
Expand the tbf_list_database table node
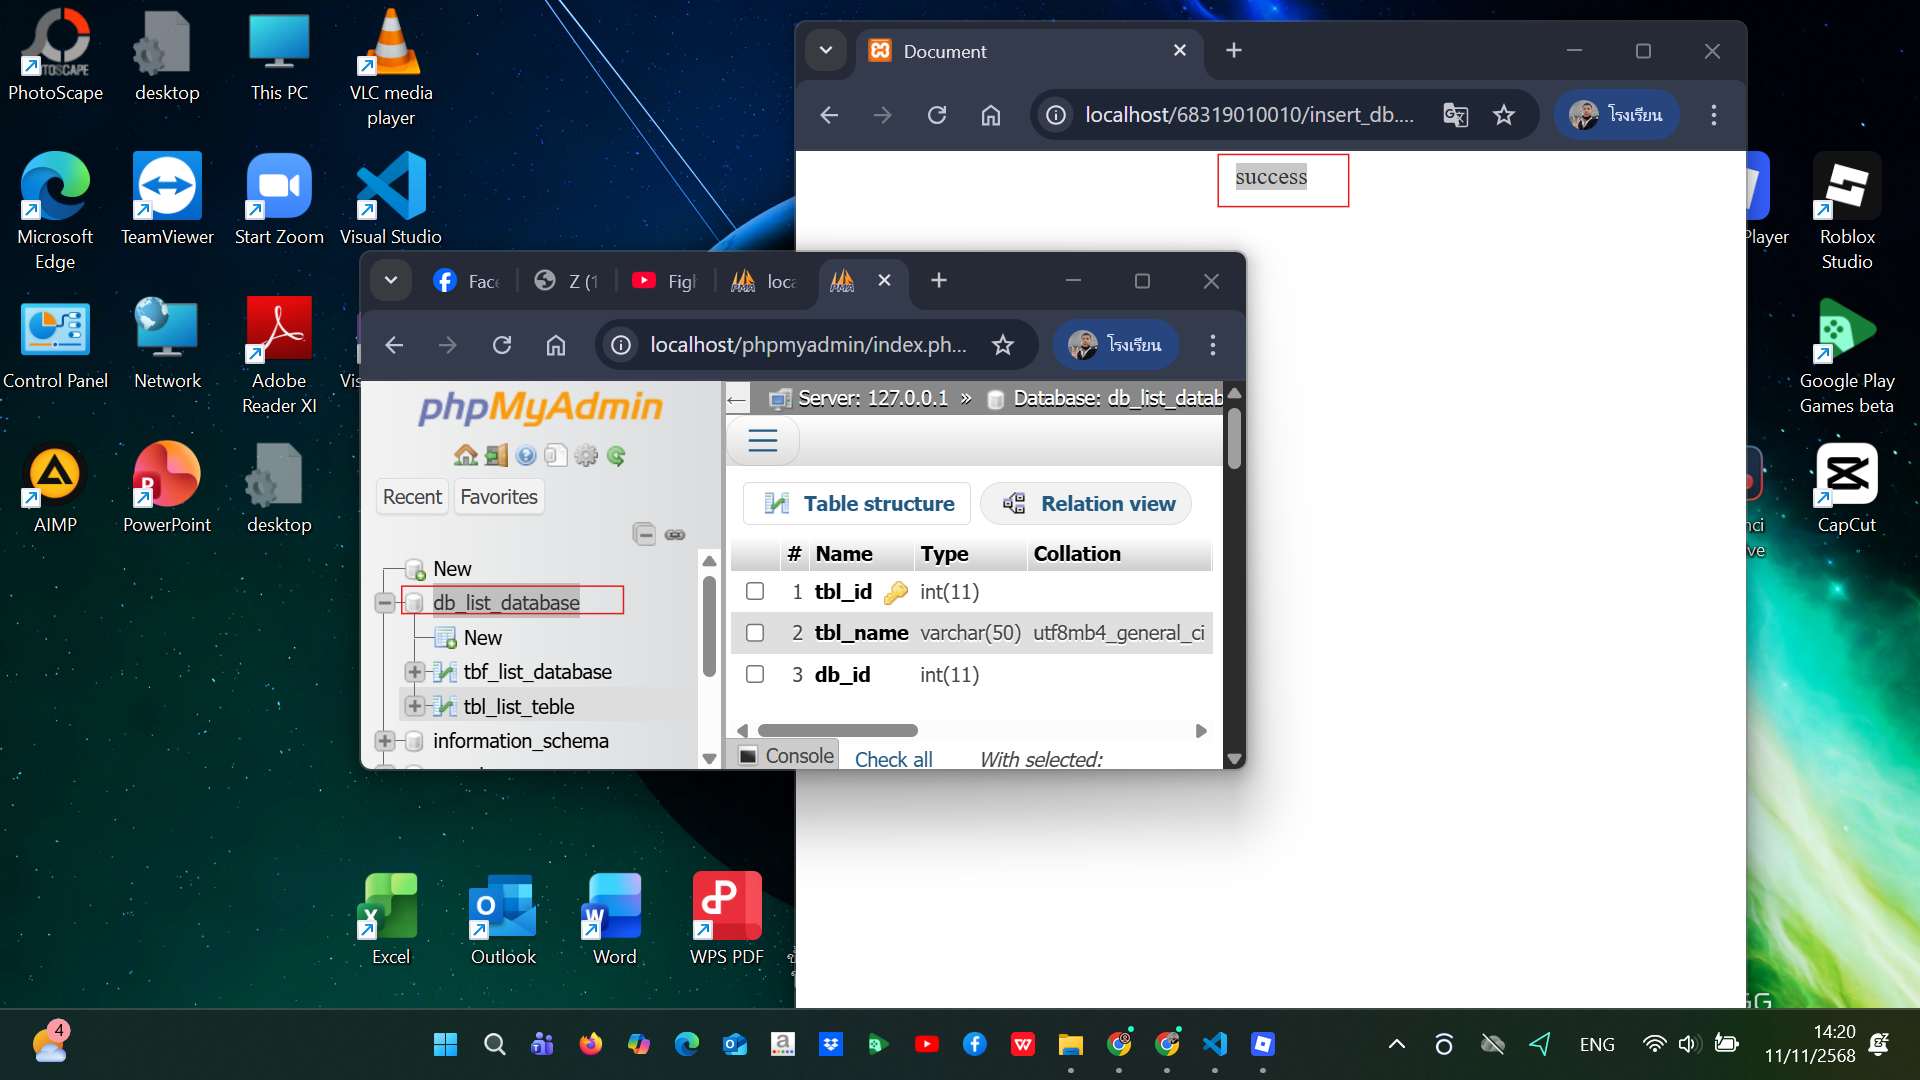pyautogui.click(x=414, y=672)
